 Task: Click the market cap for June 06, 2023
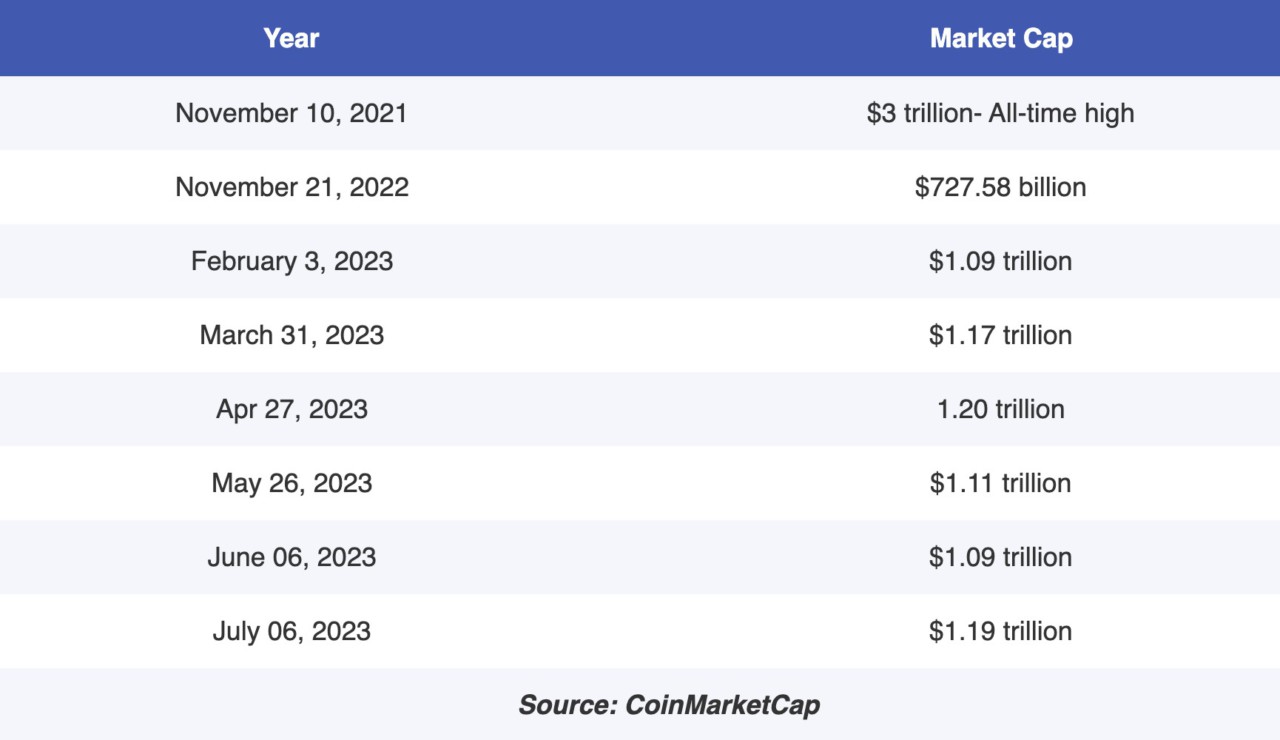[1000, 557]
